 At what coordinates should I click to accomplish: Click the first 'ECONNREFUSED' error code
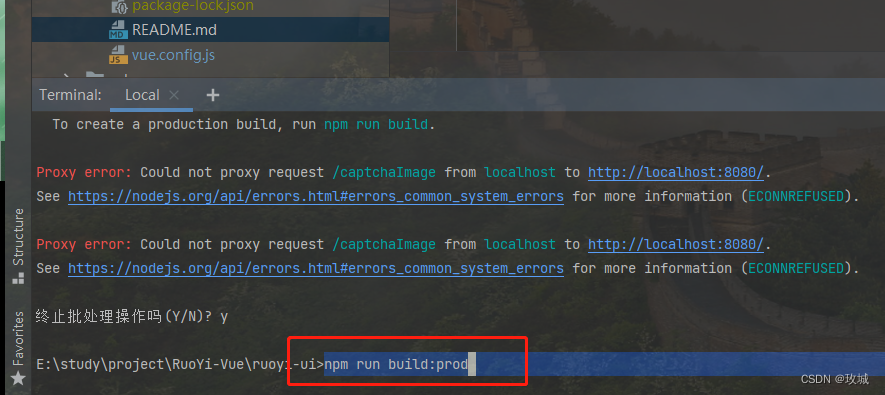click(797, 196)
